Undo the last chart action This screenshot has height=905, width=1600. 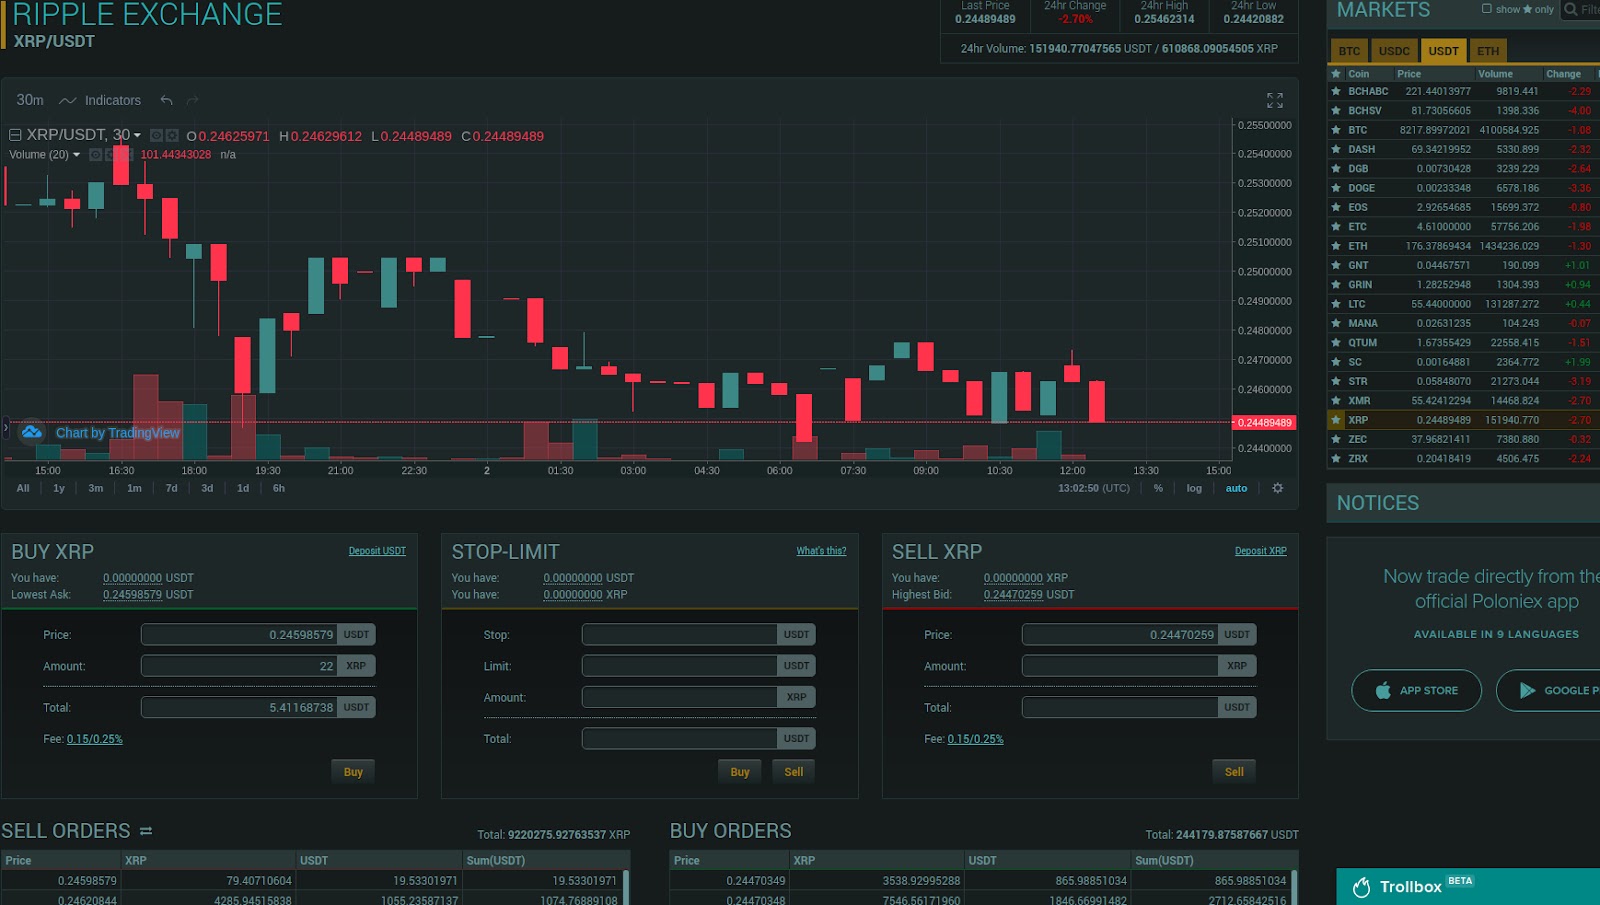point(167,100)
